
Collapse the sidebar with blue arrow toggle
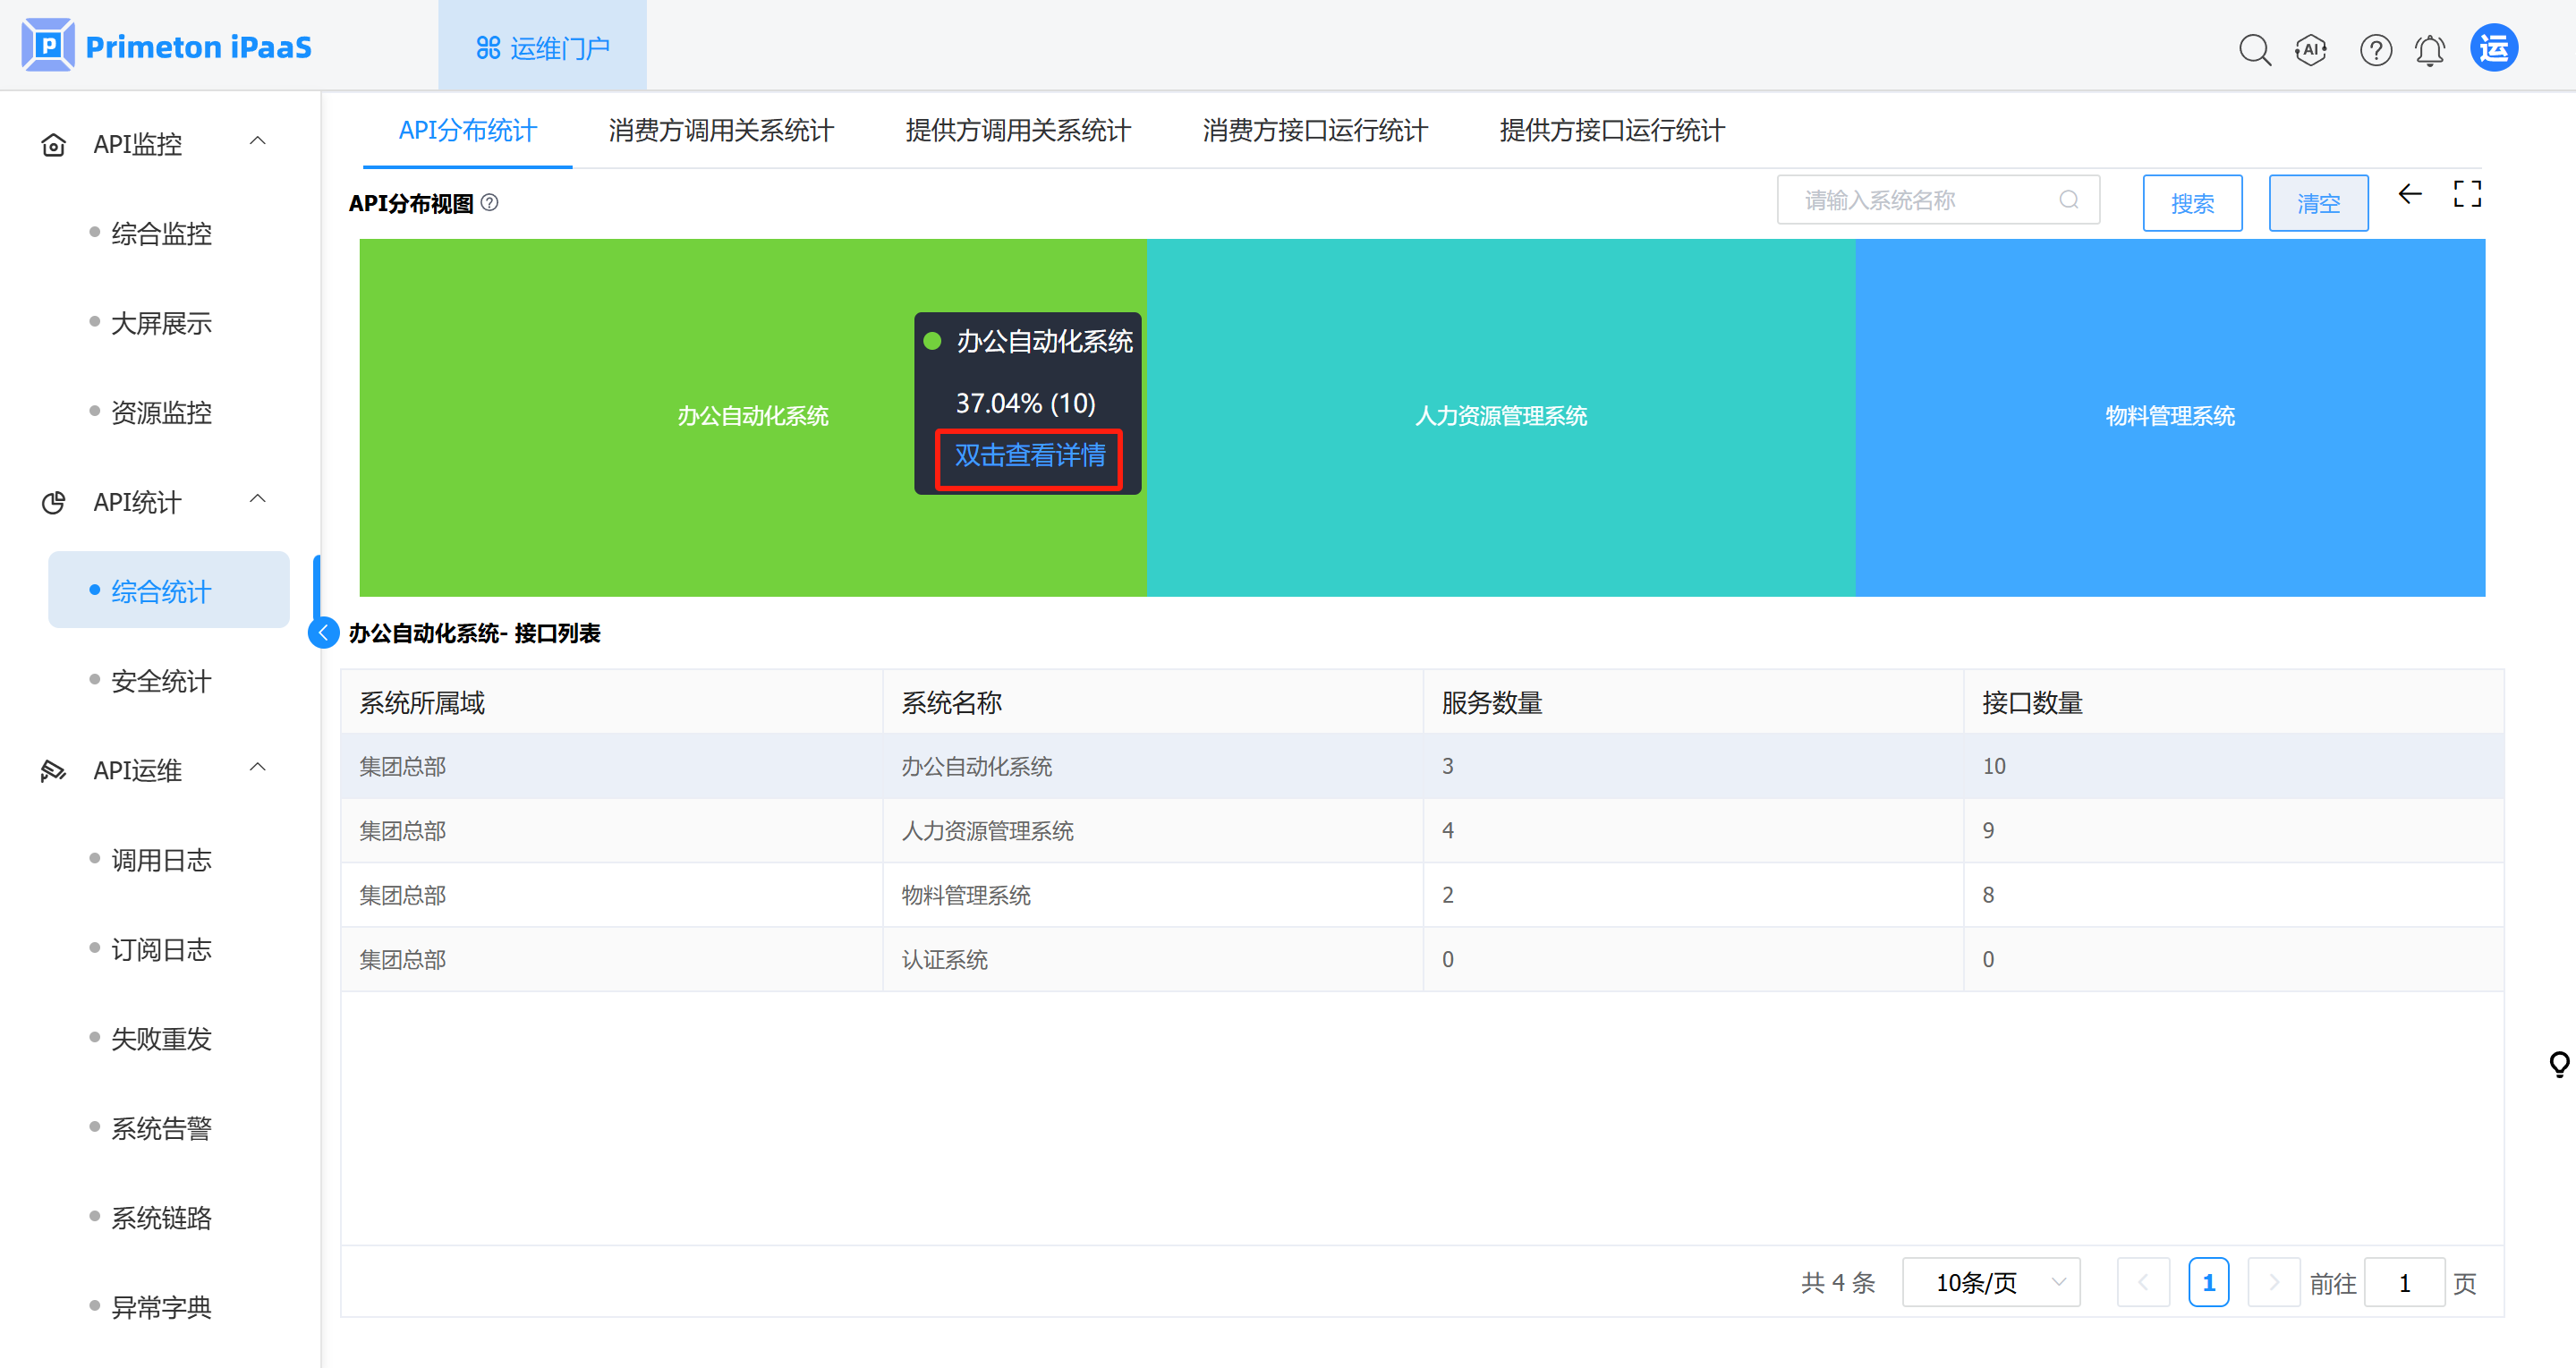[x=323, y=633]
